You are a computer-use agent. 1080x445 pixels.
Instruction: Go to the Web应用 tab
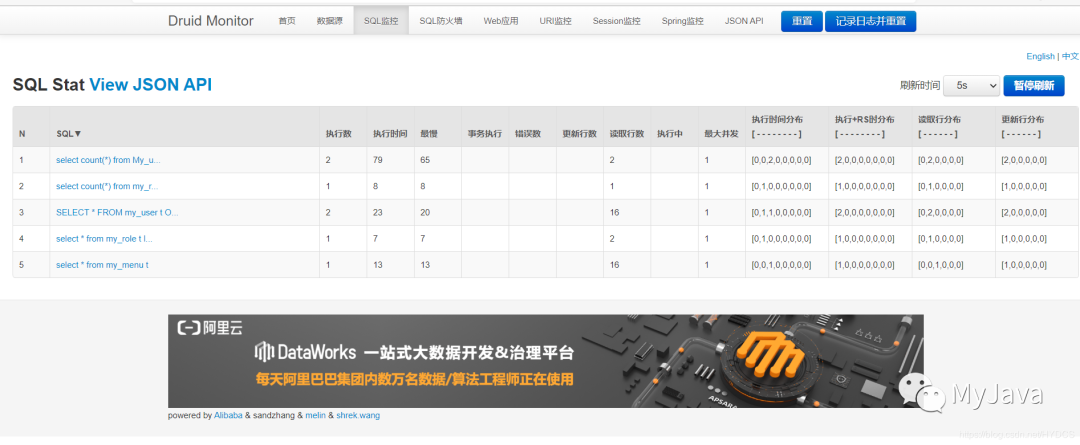click(x=501, y=21)
